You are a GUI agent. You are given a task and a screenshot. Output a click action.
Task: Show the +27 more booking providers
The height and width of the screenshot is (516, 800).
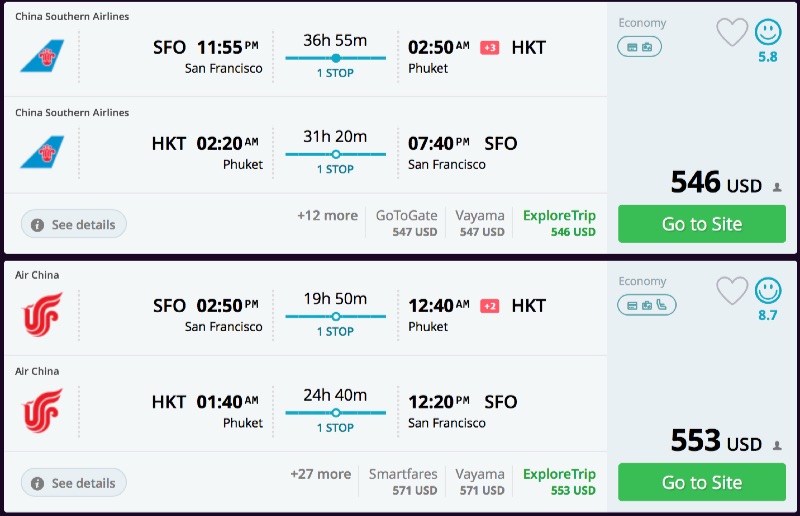pos(321,474)
